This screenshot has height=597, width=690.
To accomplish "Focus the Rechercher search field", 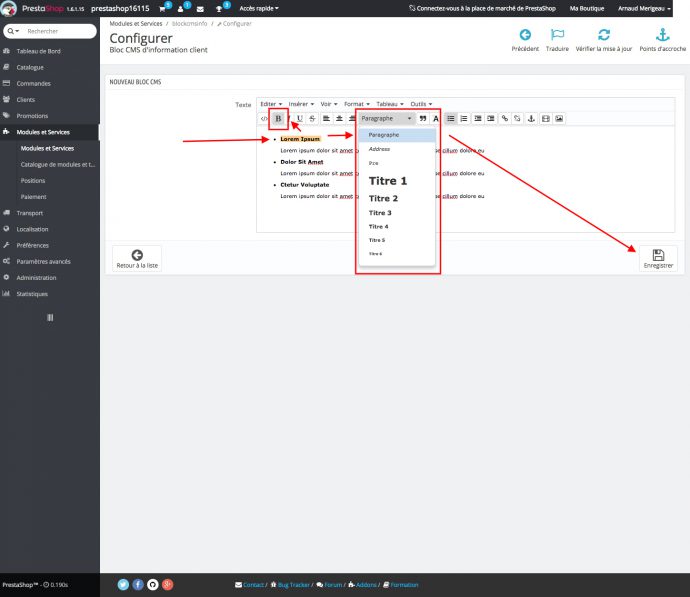I will tap(56, 31).
